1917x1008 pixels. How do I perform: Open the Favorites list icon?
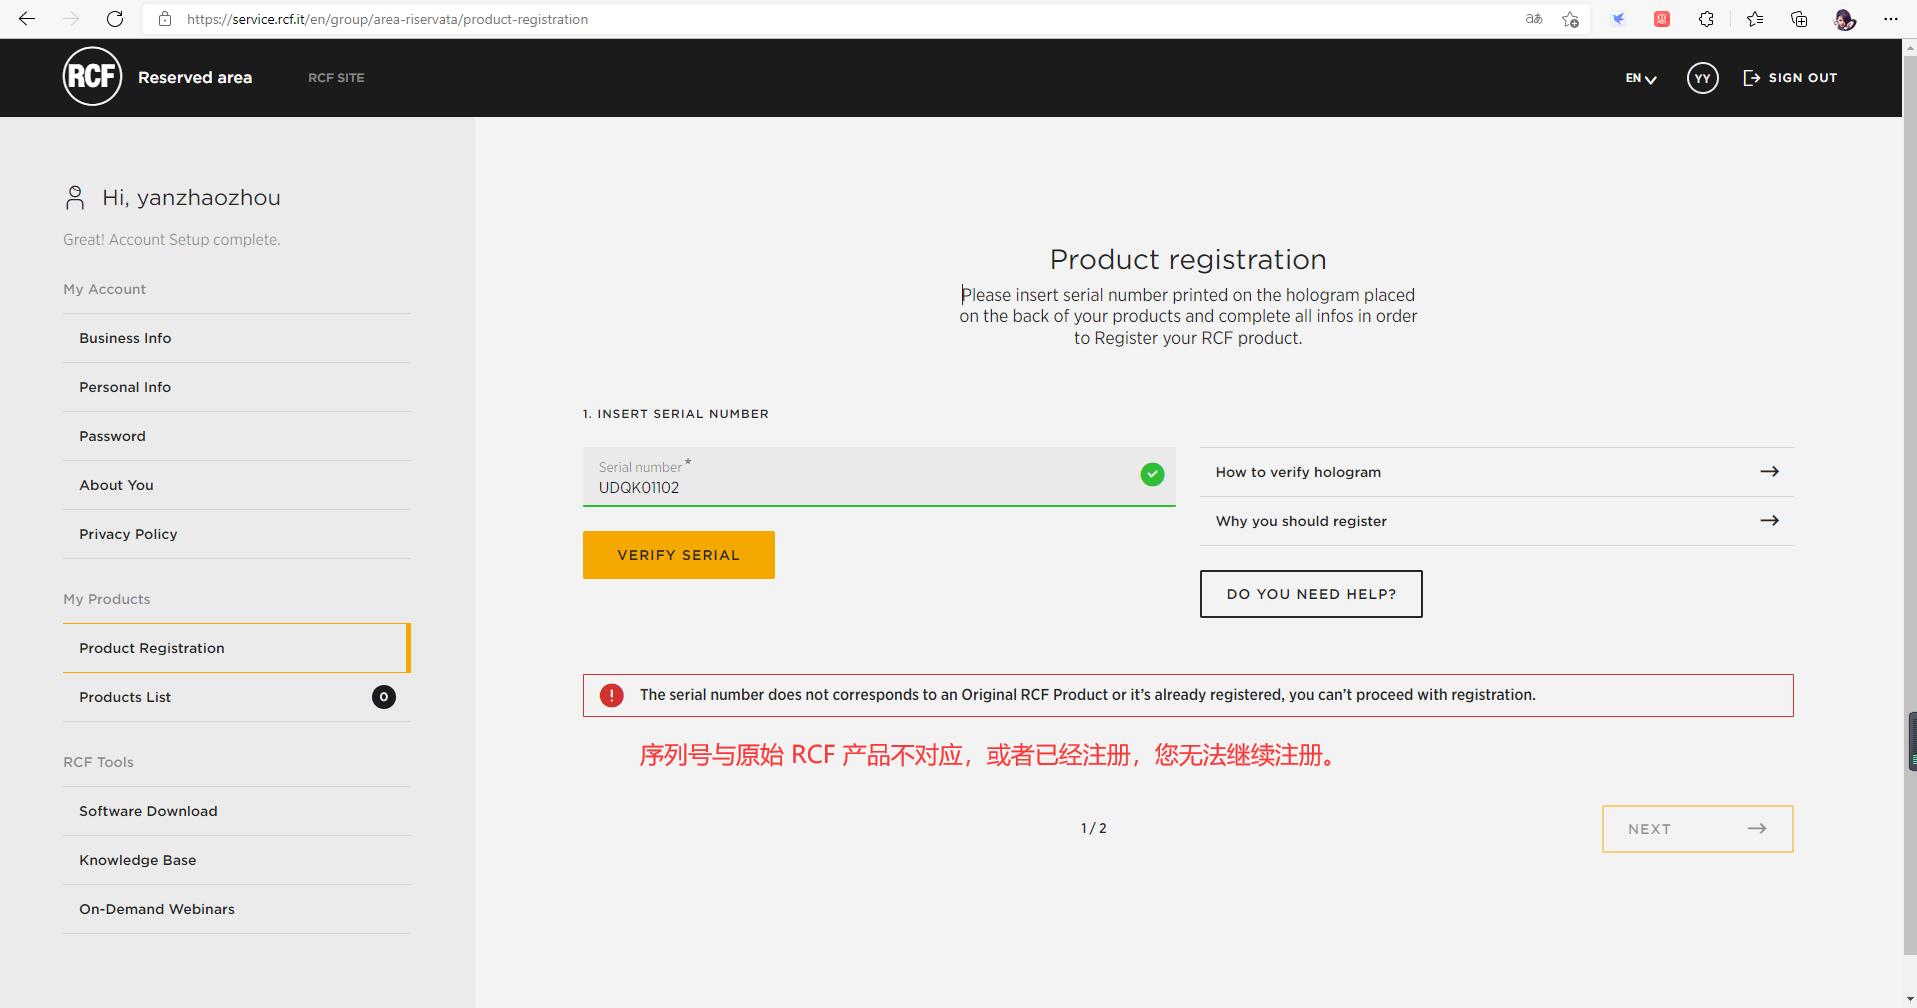(1754, 19)
